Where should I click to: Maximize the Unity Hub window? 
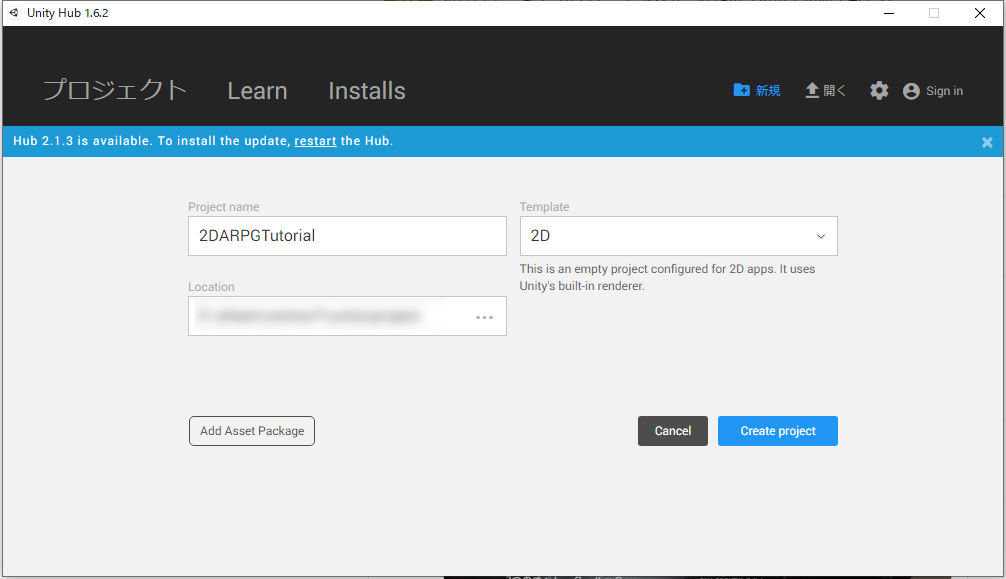tap(934, 13)
